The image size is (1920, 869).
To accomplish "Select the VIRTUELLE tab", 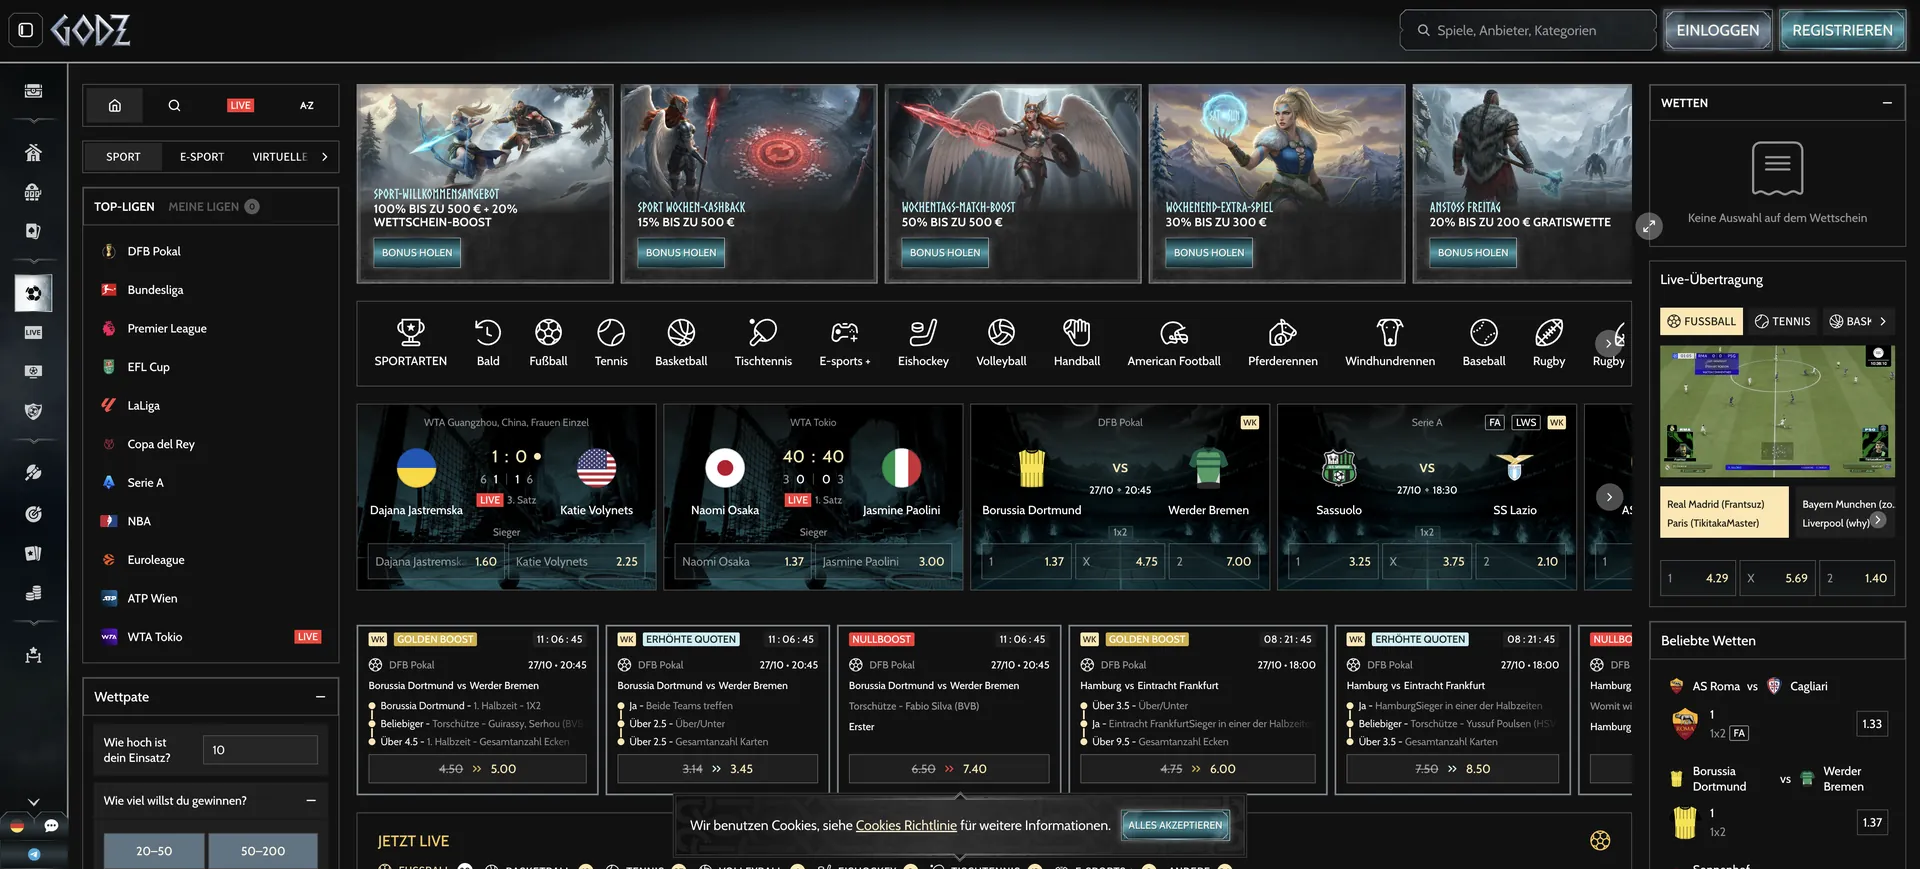I will (x=280, y=157).
